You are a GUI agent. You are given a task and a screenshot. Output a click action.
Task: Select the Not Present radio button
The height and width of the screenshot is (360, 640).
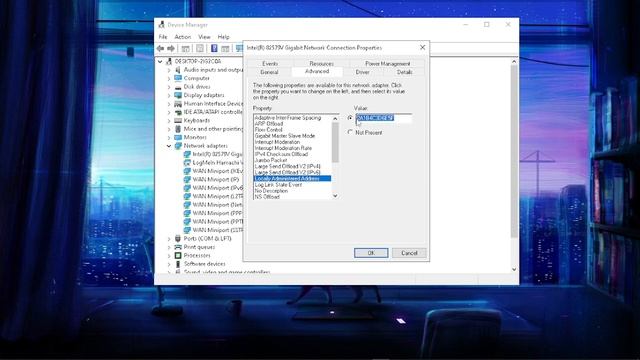(350, 132)
